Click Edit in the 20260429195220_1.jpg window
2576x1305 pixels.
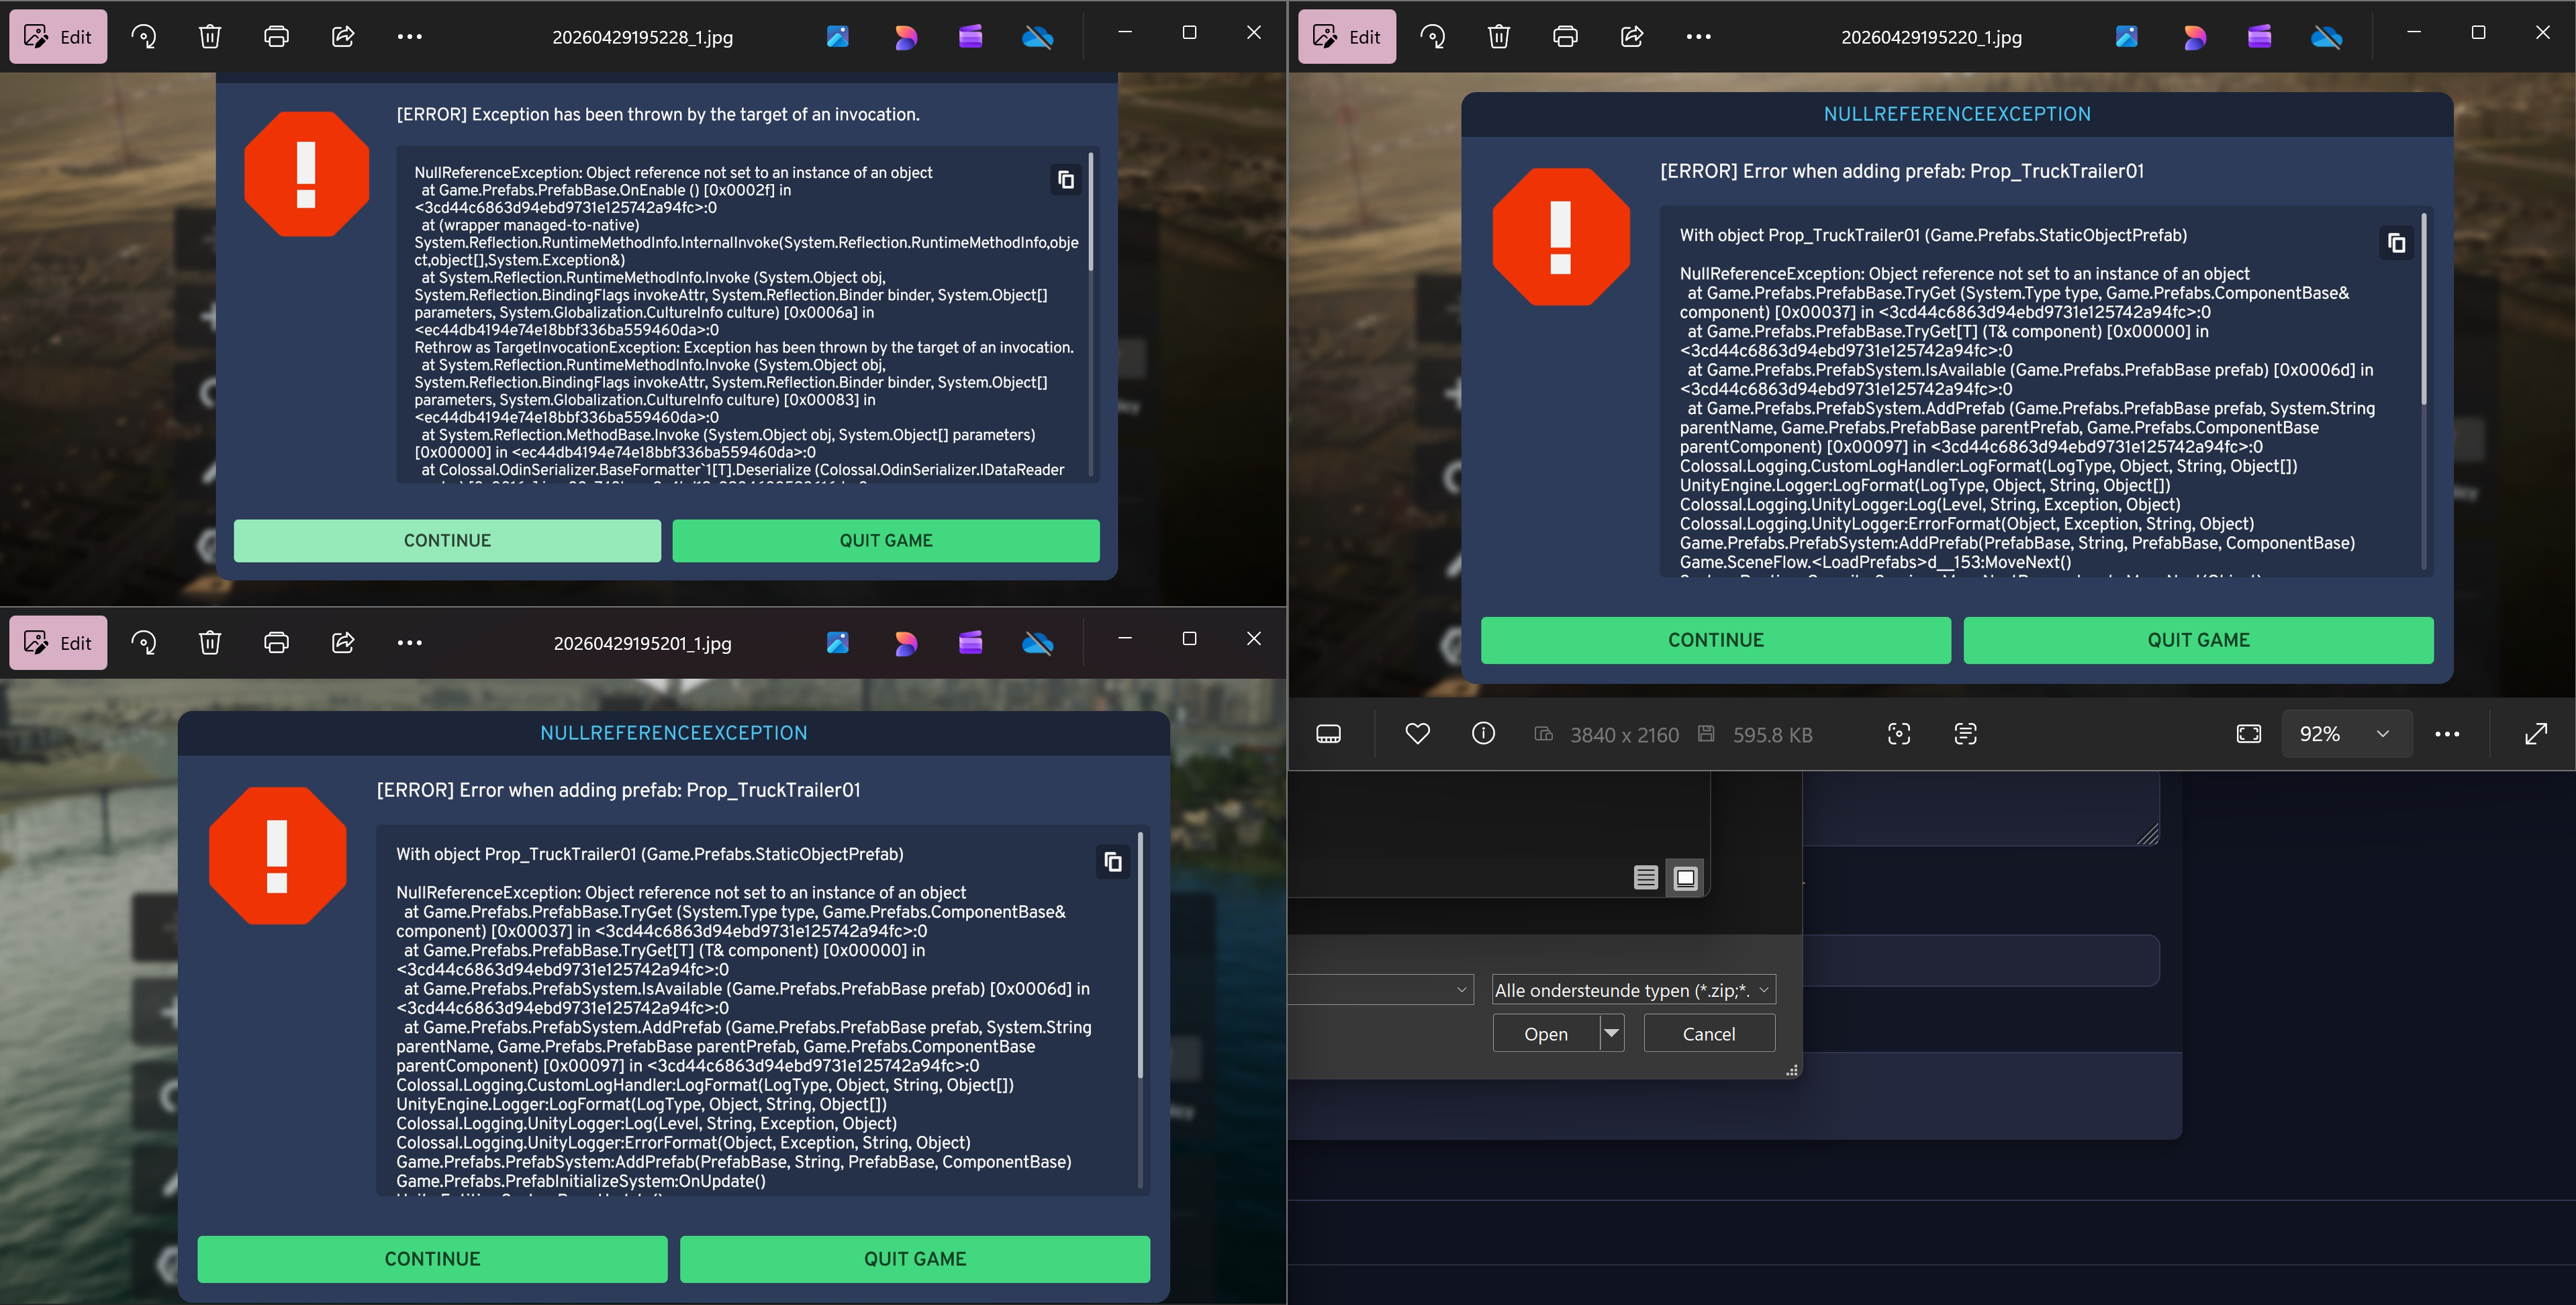tap(1347, 37)
